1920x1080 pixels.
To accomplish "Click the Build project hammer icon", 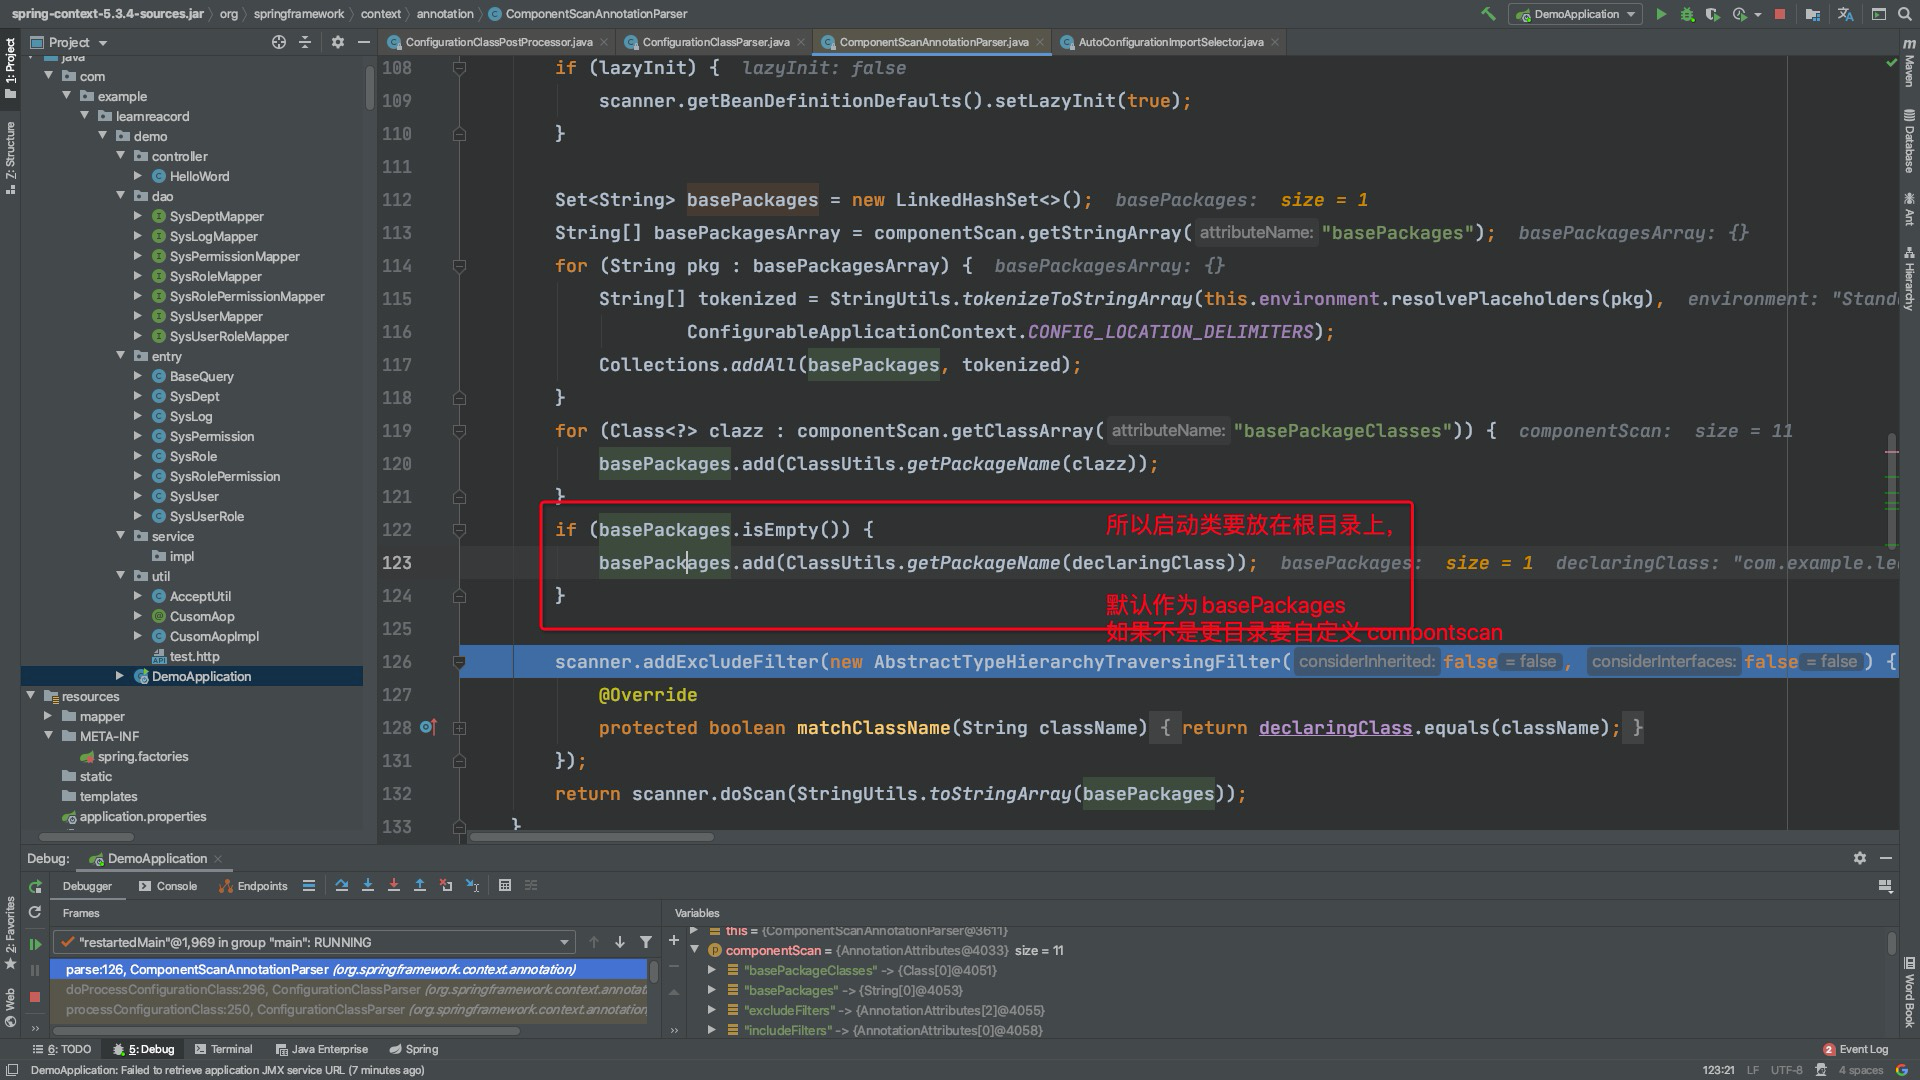I will (1488, 14).
